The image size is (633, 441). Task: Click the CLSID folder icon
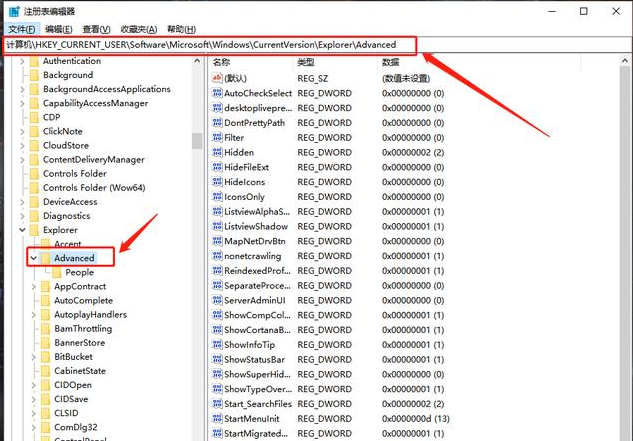[46, 413]
